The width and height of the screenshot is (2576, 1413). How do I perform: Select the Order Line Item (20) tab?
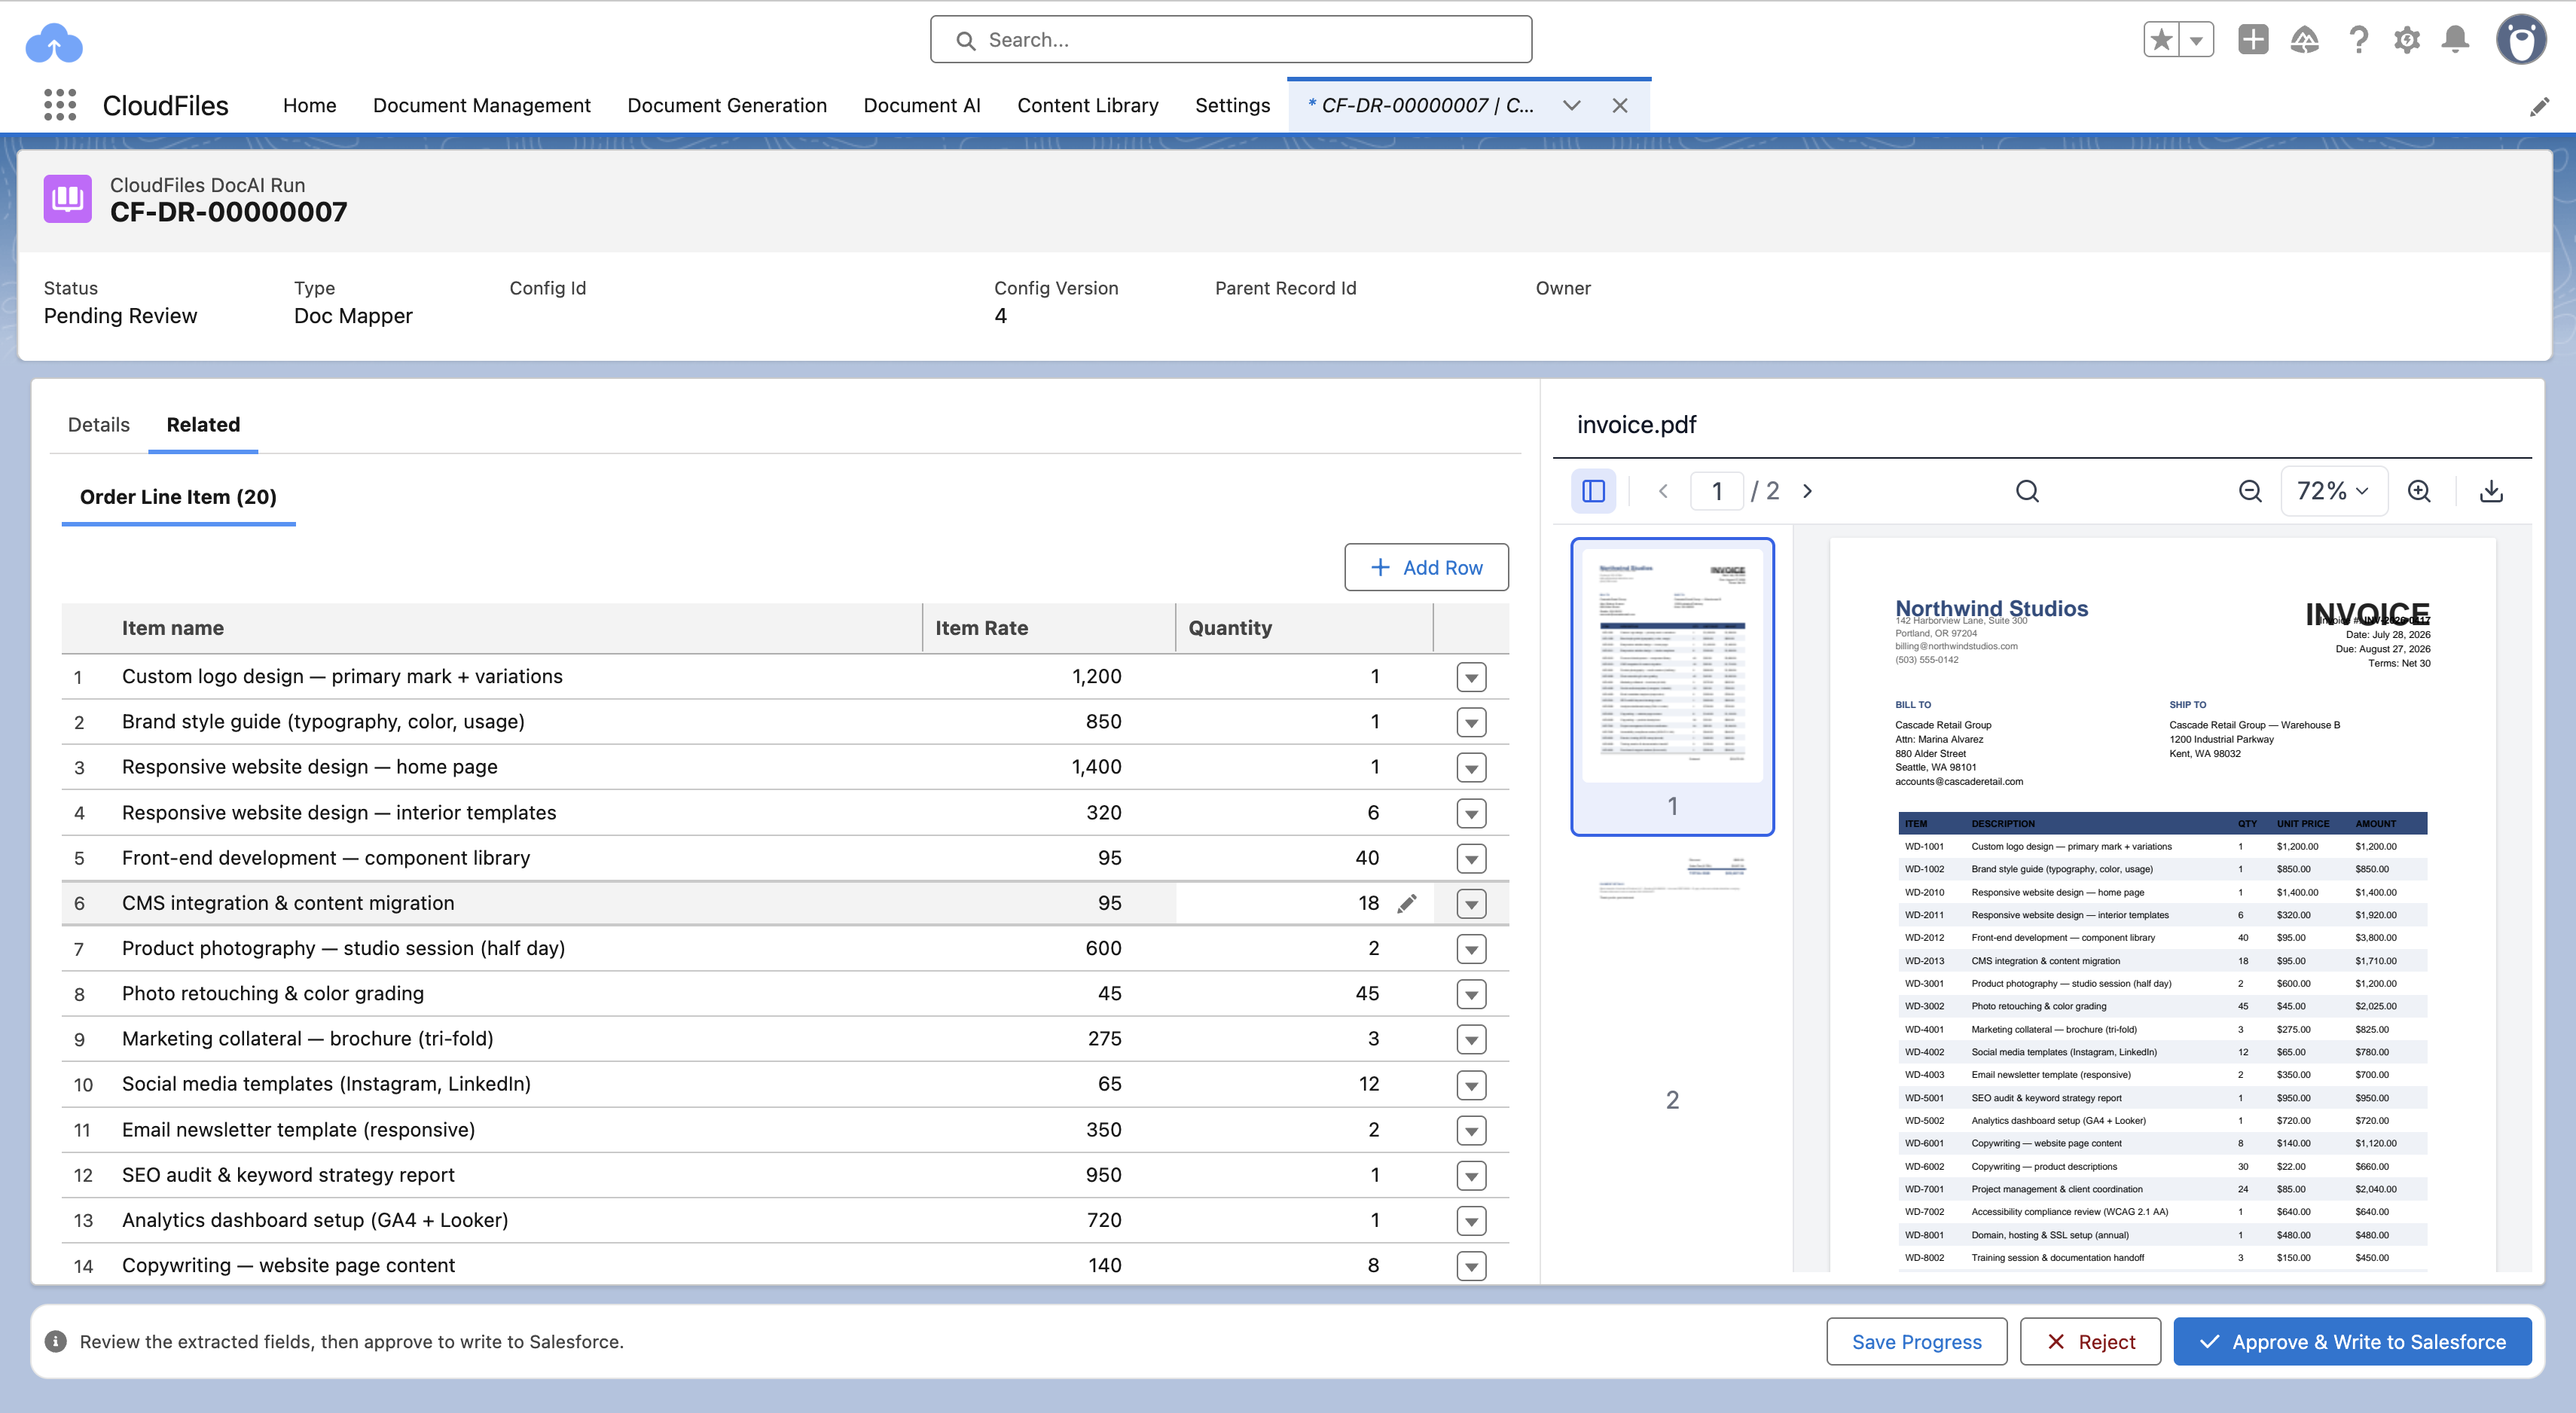pos(178,497)
